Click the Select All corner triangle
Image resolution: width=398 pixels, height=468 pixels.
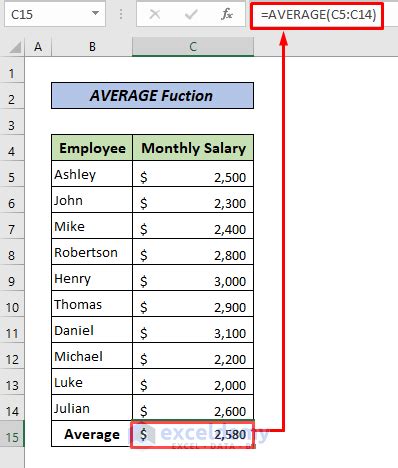pyautogui.click(x=15, y=47)
